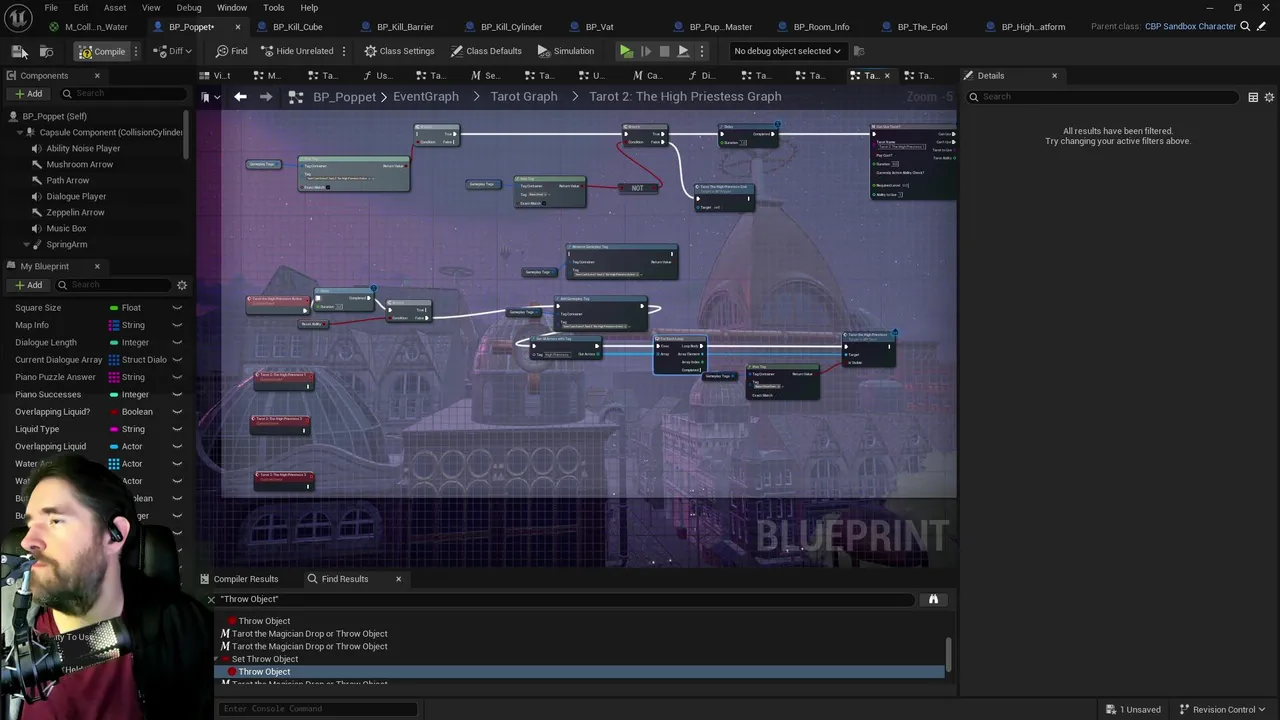1280x720 pixels.
Task: Open the Tools menu
Action: pyautogui.click(x=274, y=7)
